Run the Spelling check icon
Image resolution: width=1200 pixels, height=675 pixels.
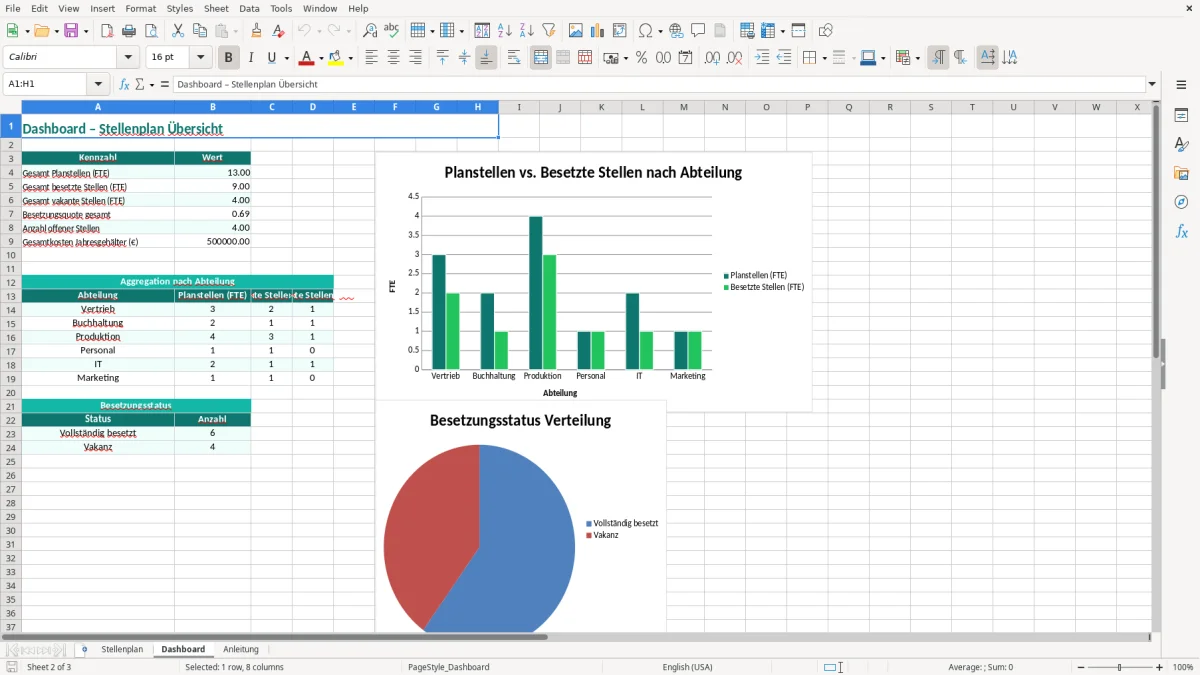click(392, 31)
